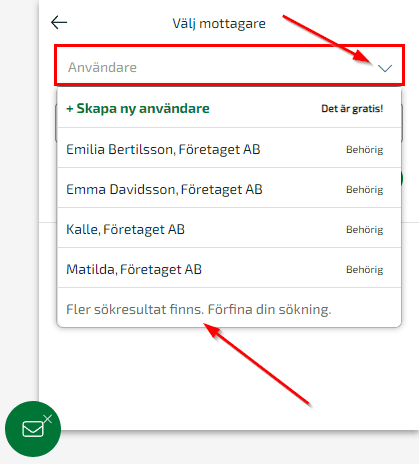
Task: Click green button edge behind dropdown list
Action: (x=402, y=178)
